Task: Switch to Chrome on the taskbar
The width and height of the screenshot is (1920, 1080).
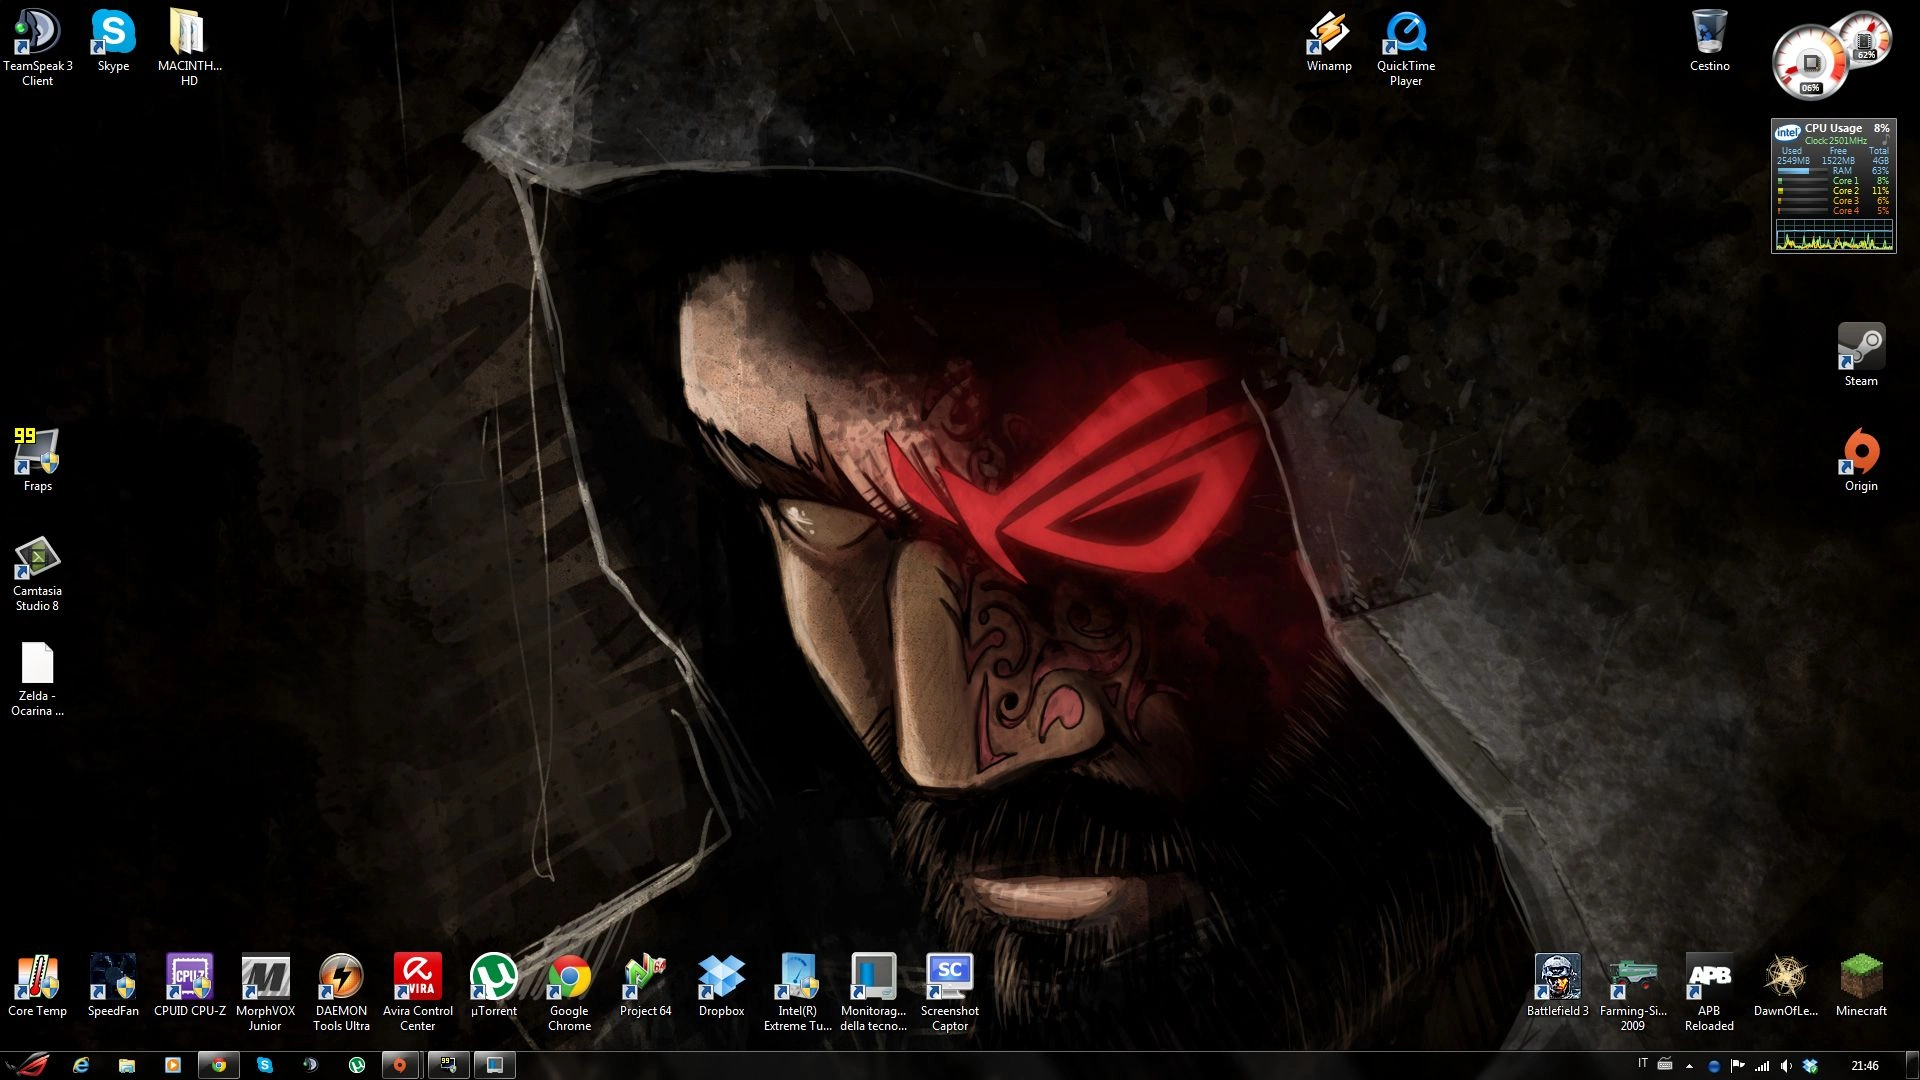Action: 219,1065
